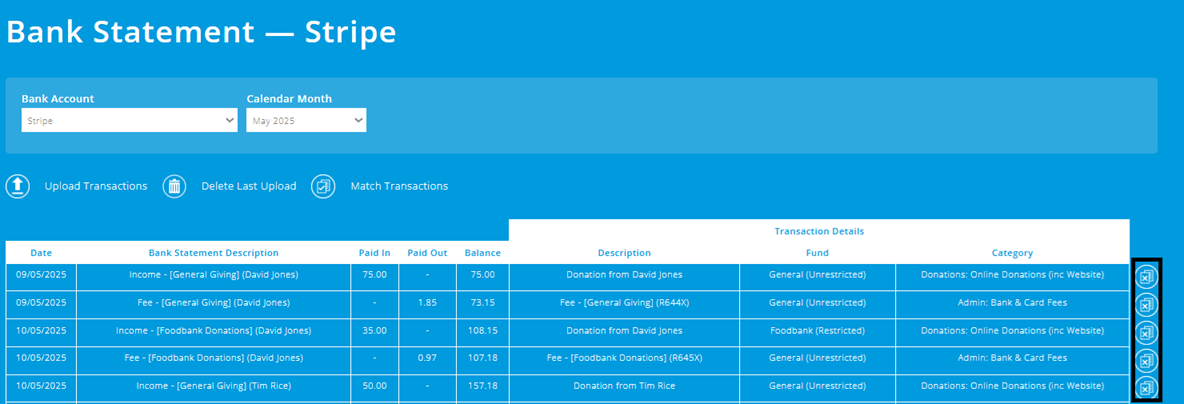Click the 'Foodbank (Restricted)' fund cell
This screenshot has width=1184, height=404.
tap(818, 331)
